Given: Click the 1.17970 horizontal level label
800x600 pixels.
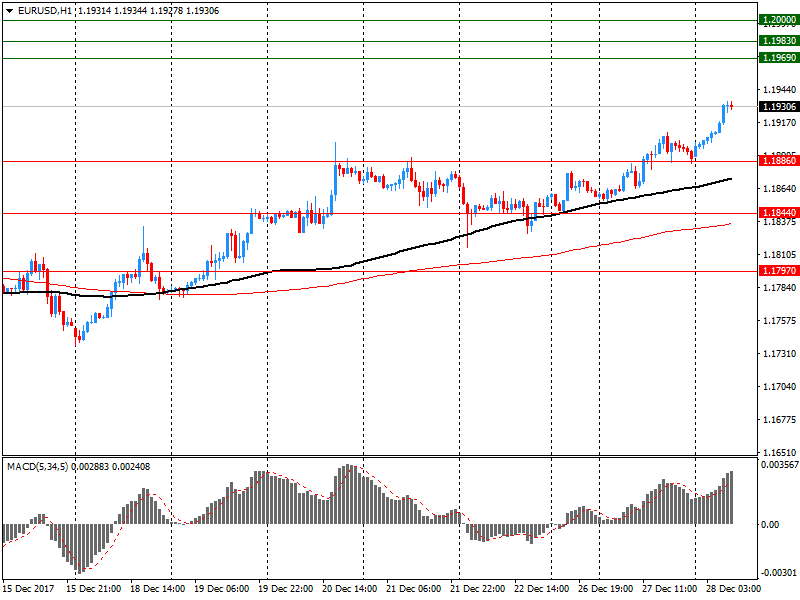Looking at the screenshot, I should pos(778,271).
